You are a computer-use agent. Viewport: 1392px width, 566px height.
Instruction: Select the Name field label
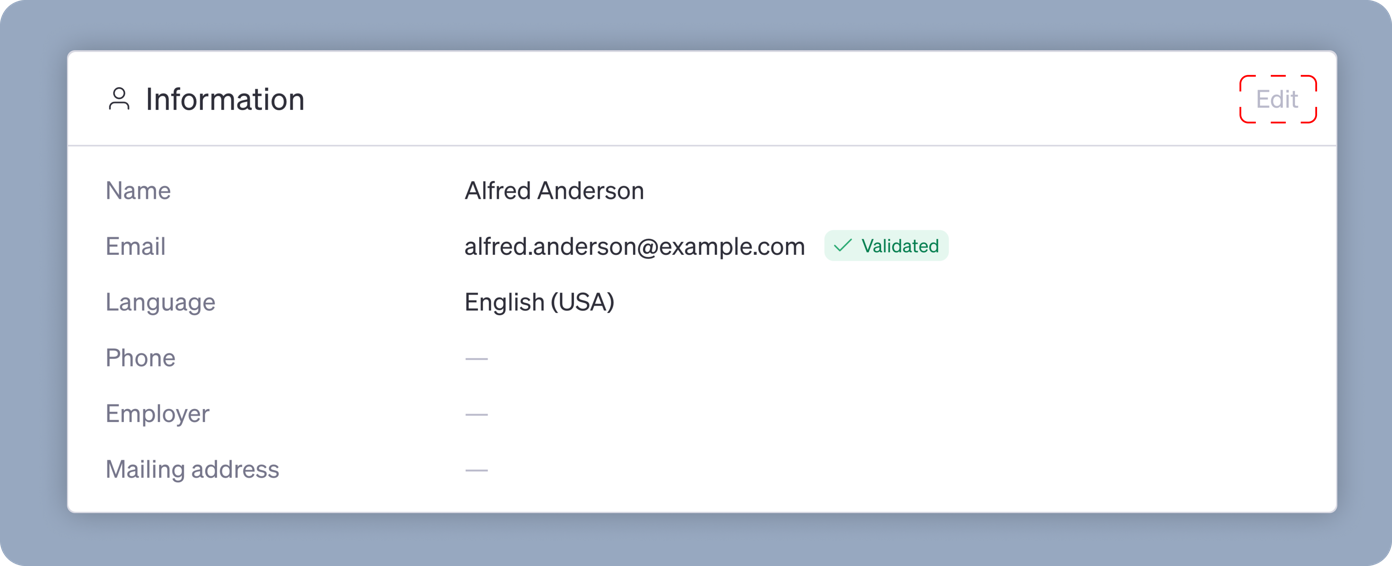tap(138, 191)
